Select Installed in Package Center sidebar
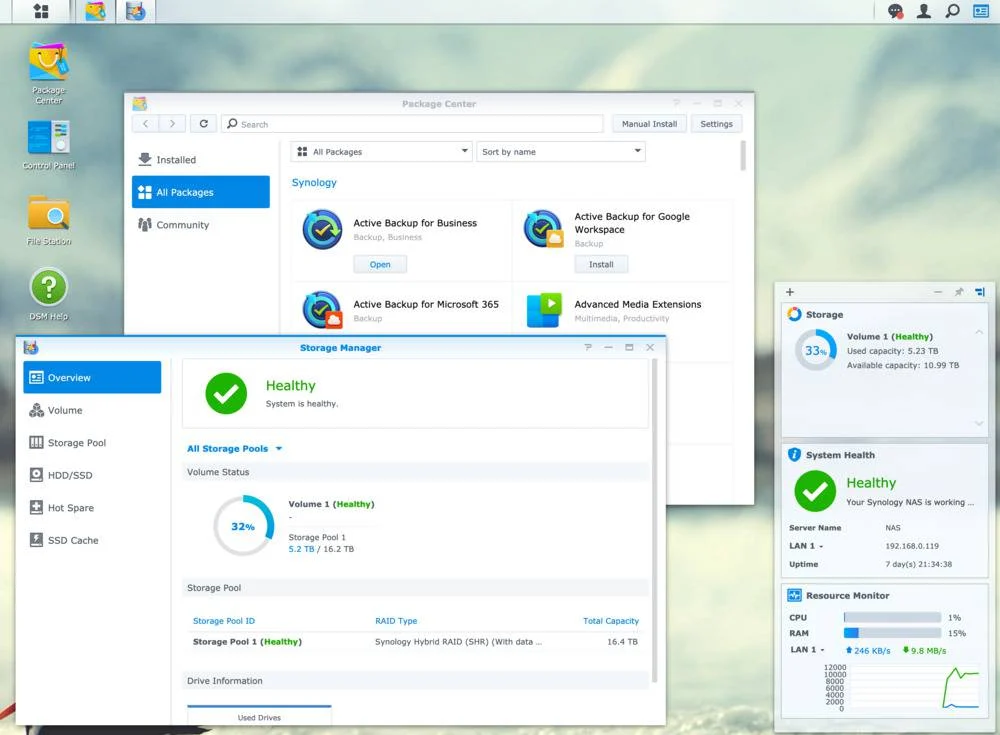The height and width of the screenshot is (735, 1000). (x=201, y=160)
